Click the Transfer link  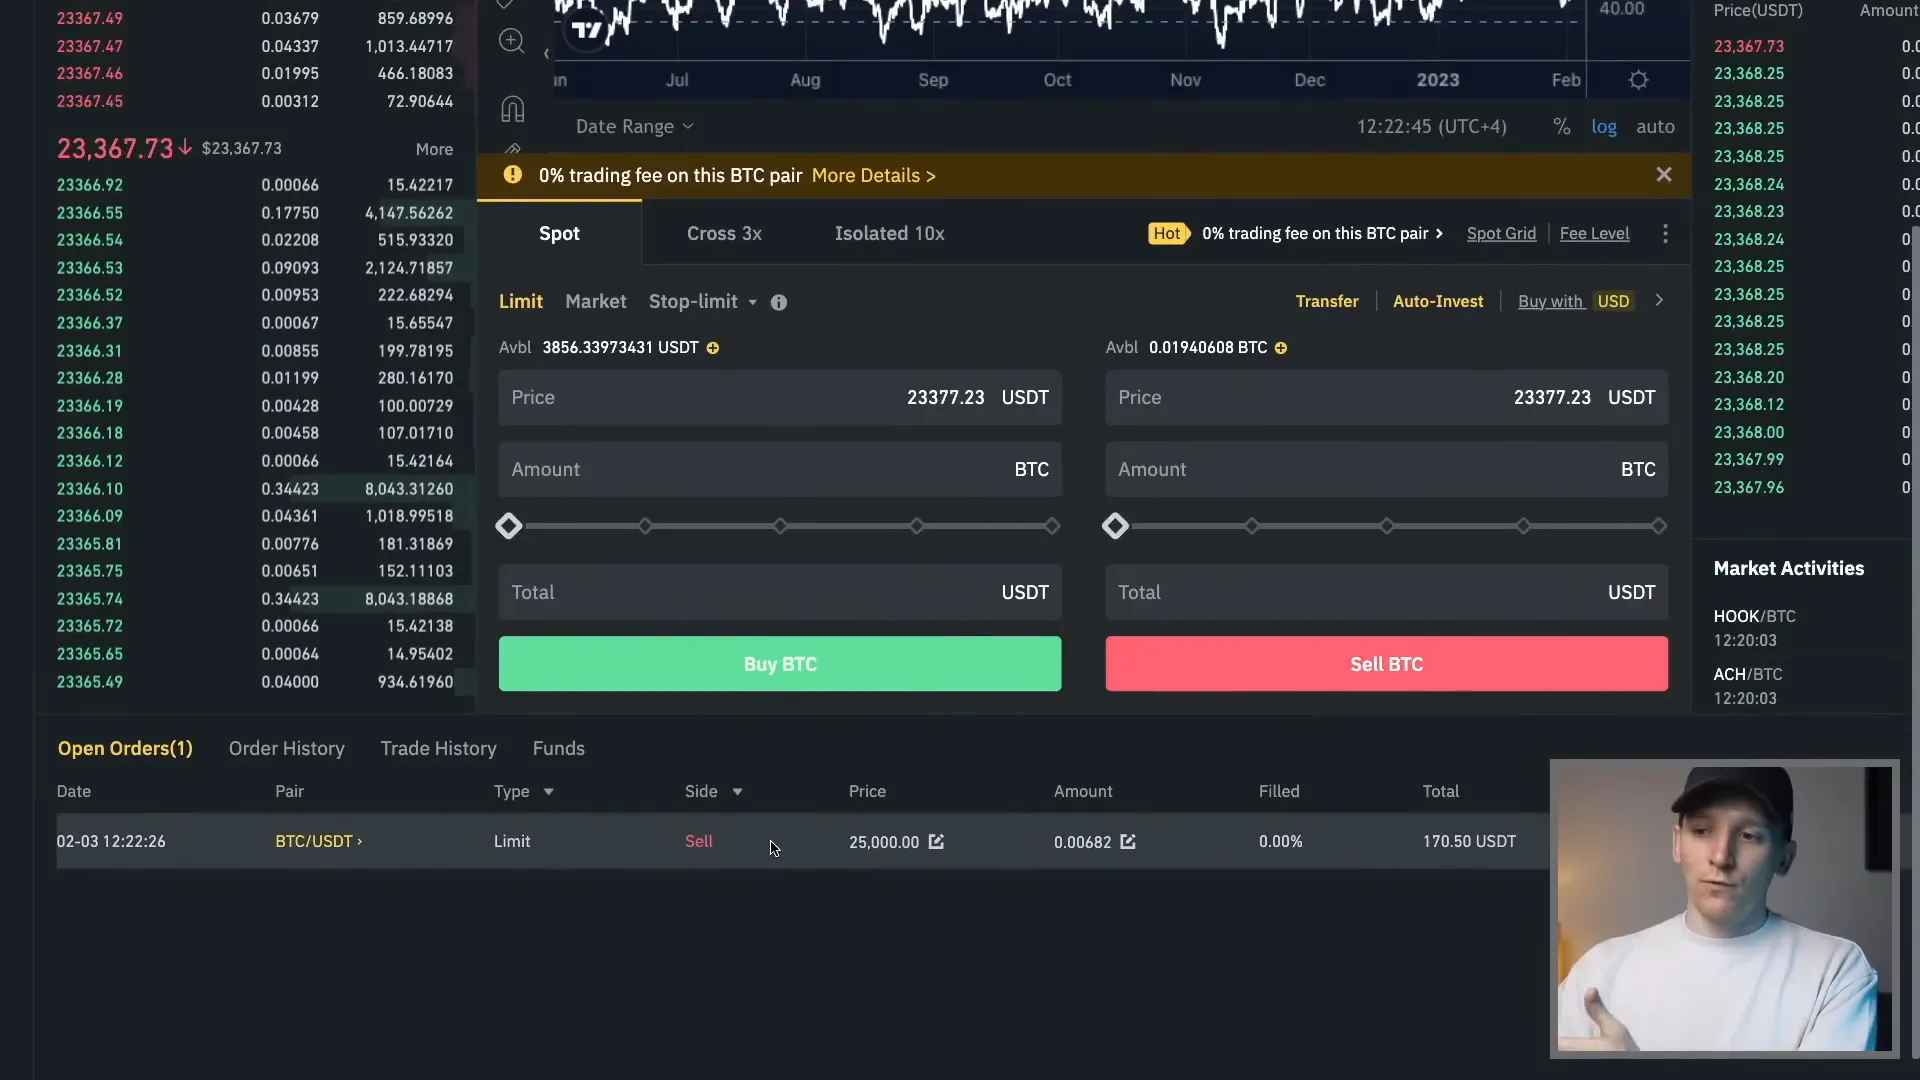(1327, 301)
